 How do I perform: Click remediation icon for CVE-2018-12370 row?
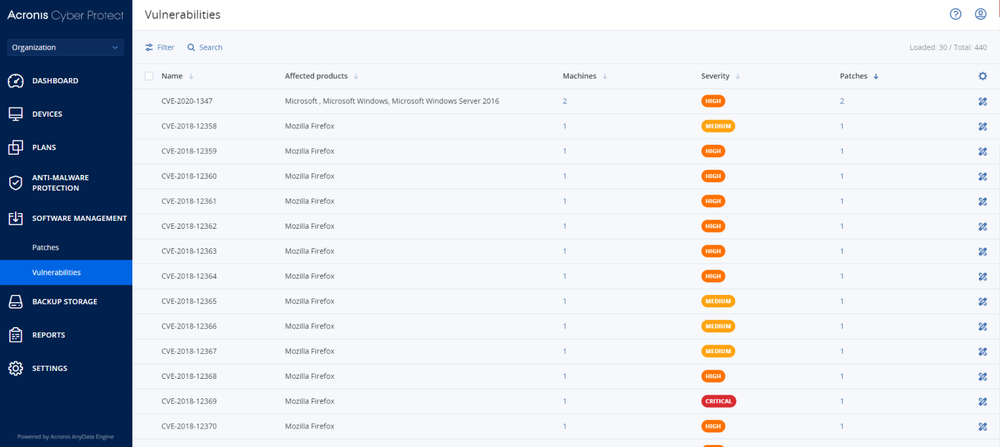click(982, 426)
